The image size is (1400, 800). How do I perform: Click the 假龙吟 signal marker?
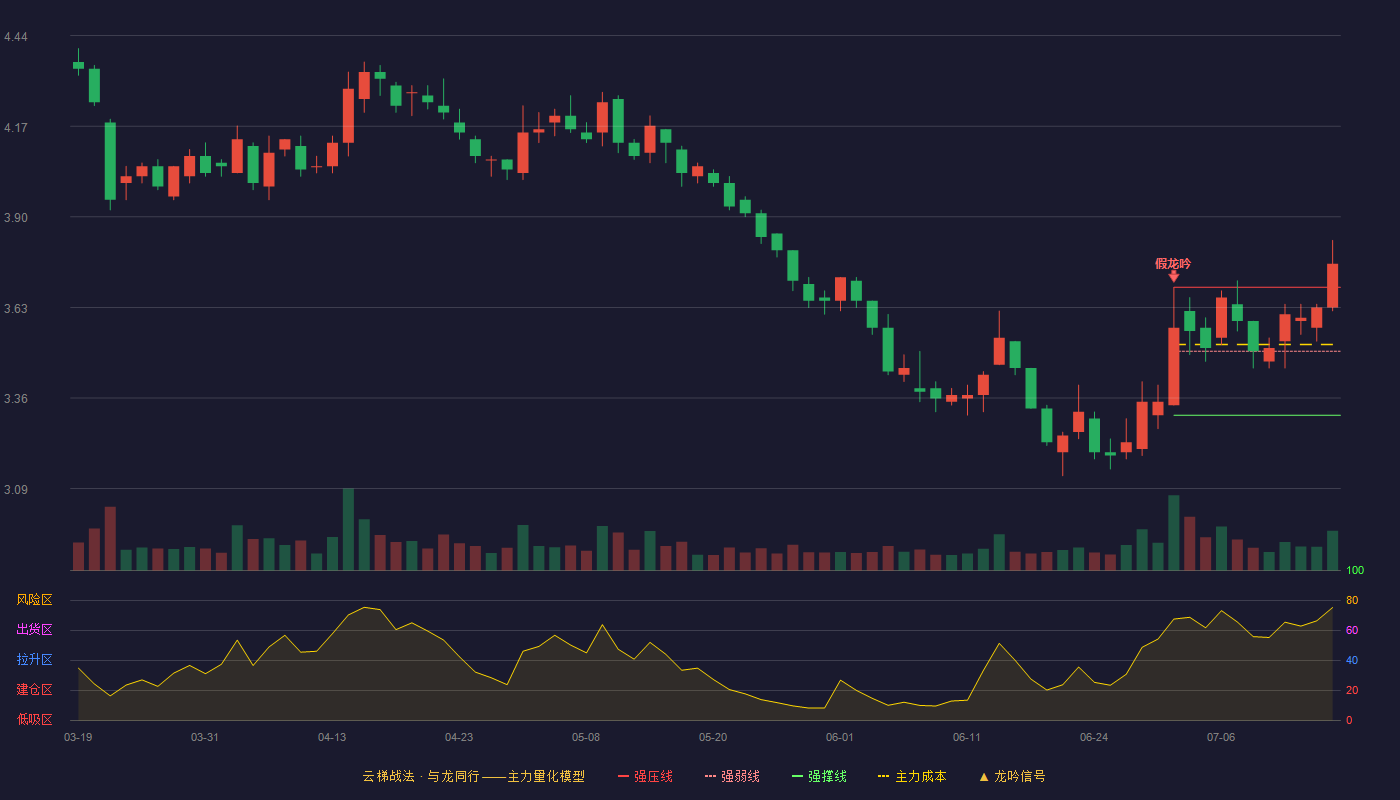tap(1173, 264)
